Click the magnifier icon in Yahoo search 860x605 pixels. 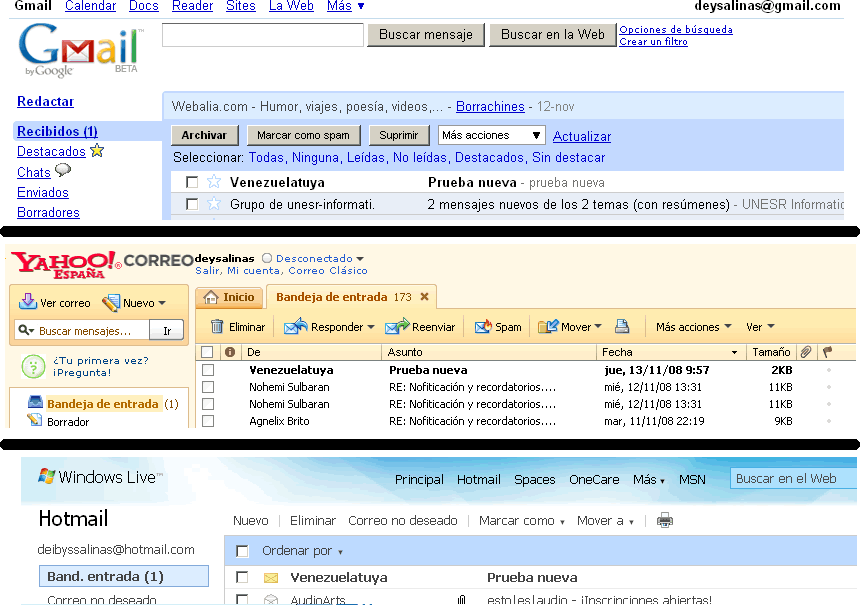(x=24, y=330)
